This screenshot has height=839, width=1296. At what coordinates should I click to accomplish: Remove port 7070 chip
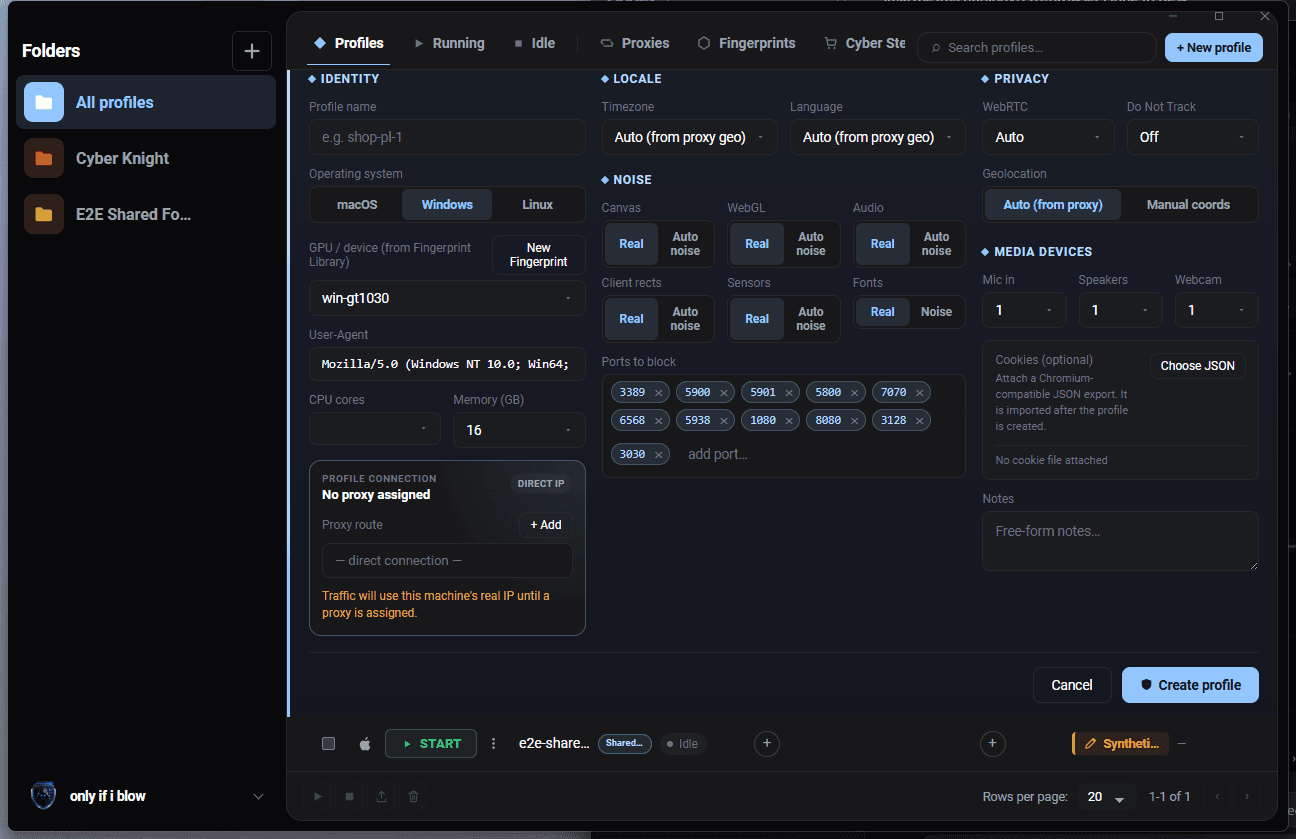919,393
